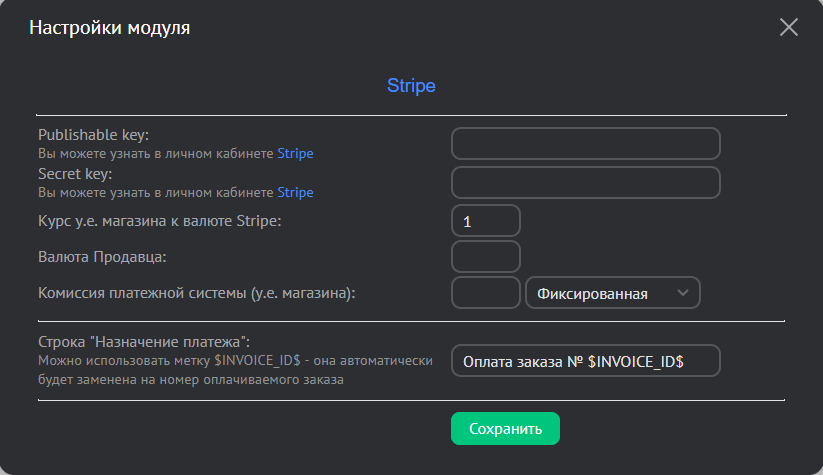
Task: Click the Оплата заказа № $INVOICE_ID$ field
Action: [585, 361]
